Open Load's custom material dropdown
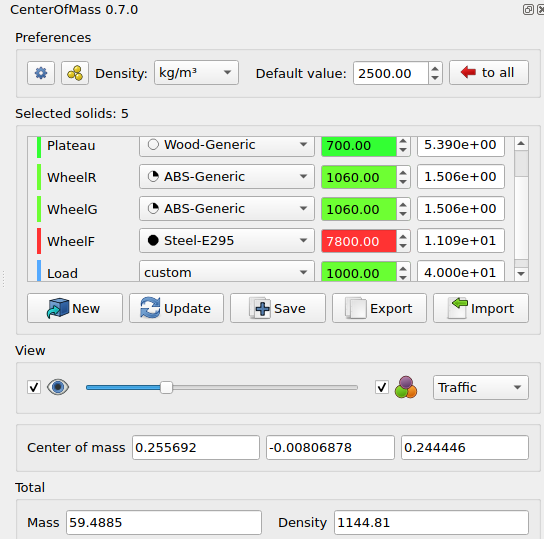 pos(227,271)
